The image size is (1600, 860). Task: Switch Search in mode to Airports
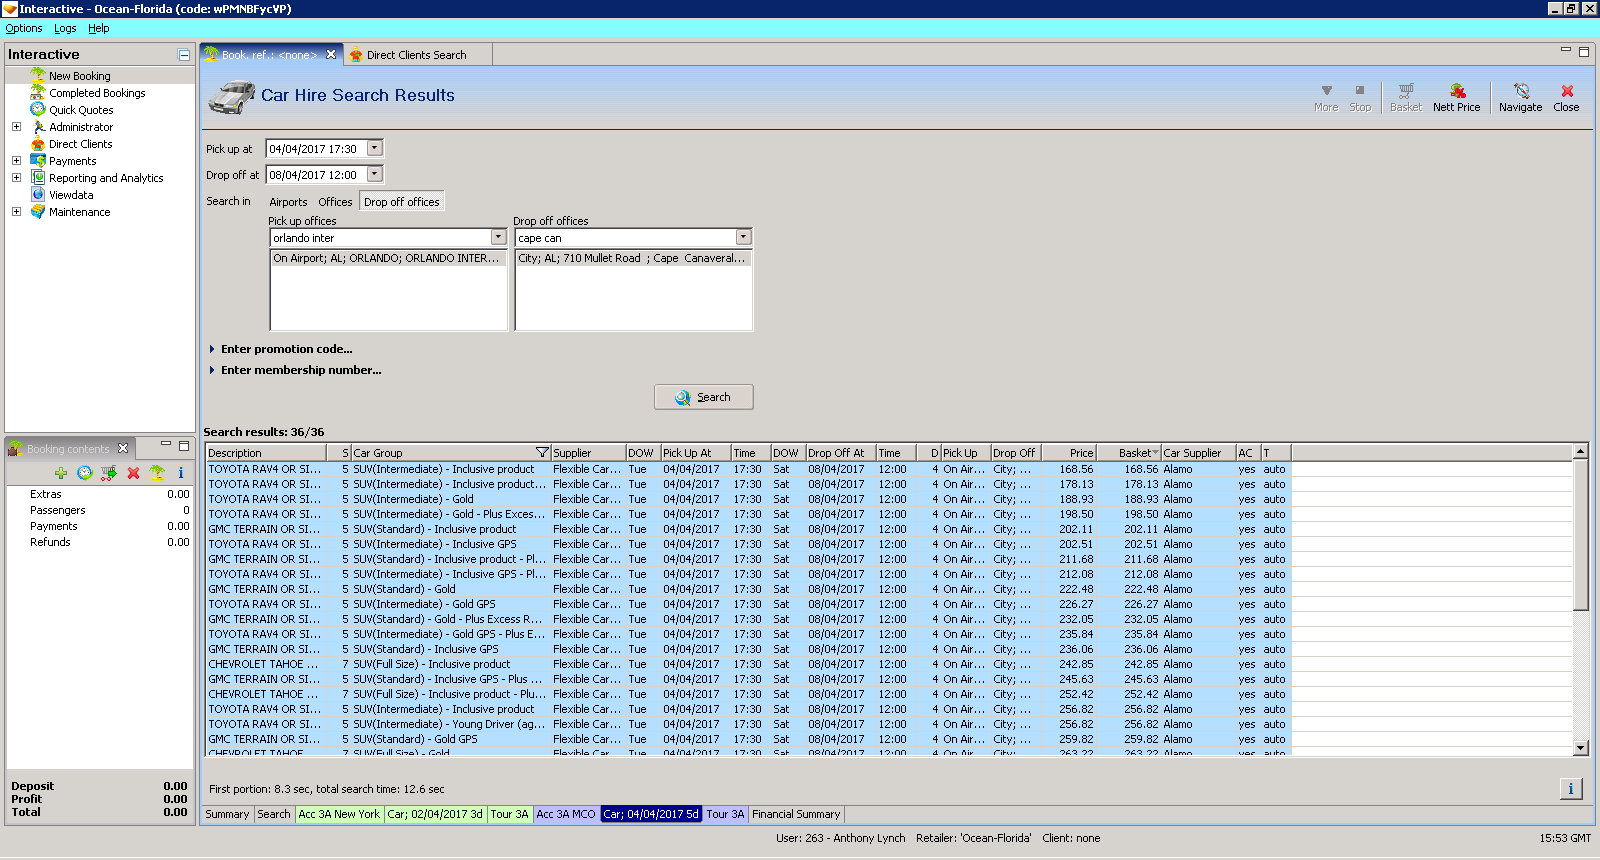tap(288, 202)
